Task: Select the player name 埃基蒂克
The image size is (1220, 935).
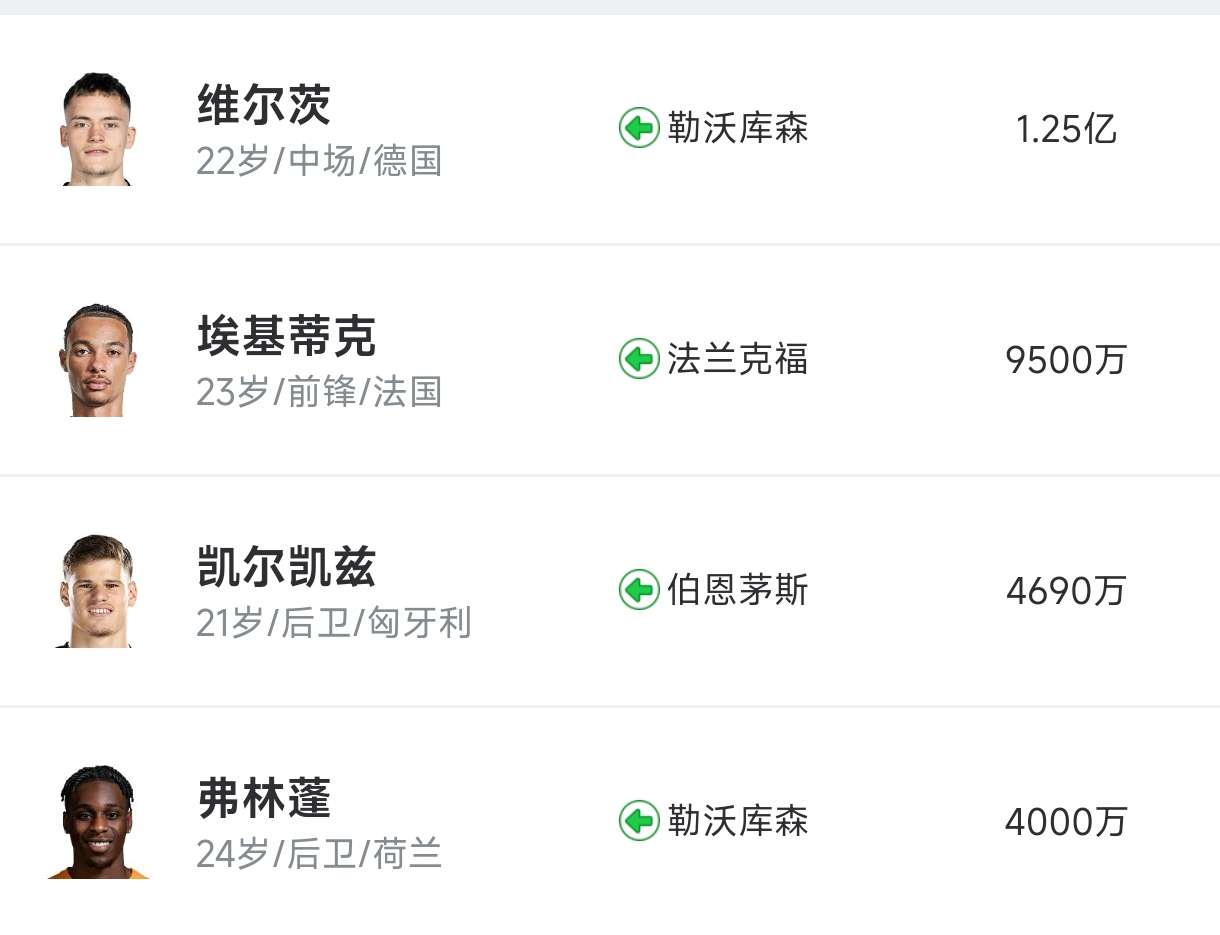Action: click(286, 336)
